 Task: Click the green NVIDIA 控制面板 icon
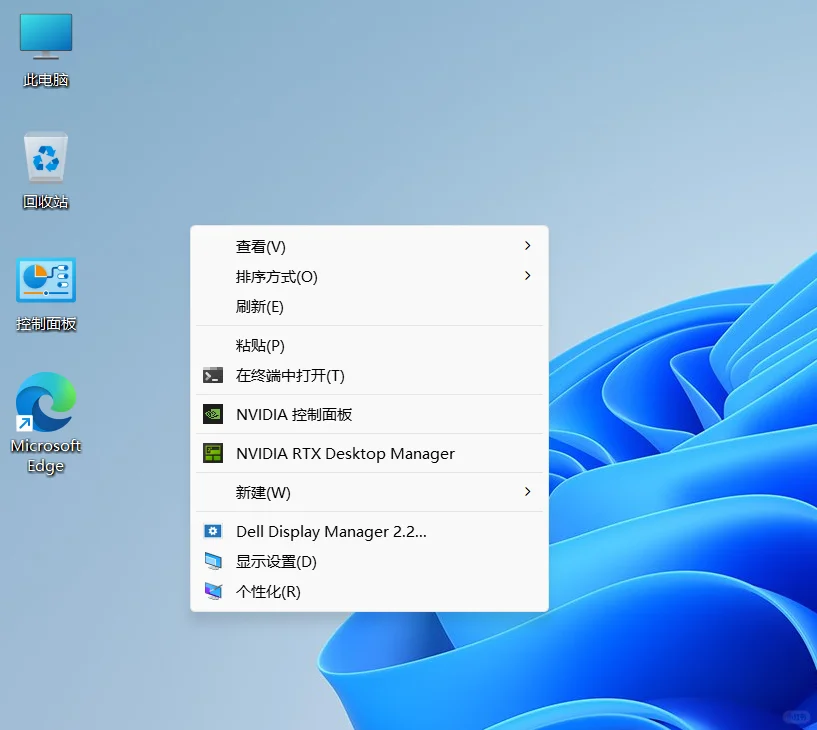tap(213, 413)
